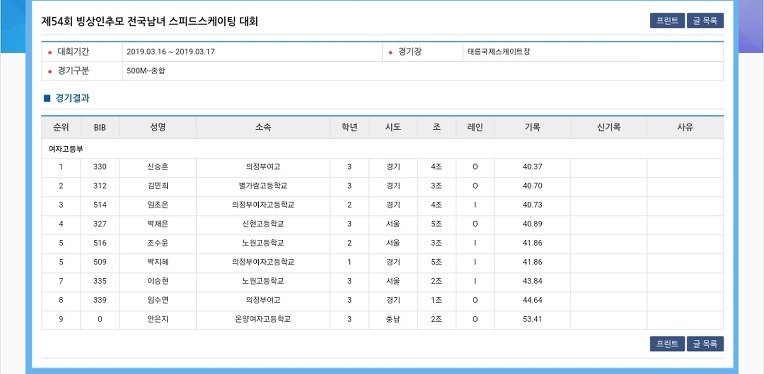Click the bottom 프린트 button

[x=667, y=344]
